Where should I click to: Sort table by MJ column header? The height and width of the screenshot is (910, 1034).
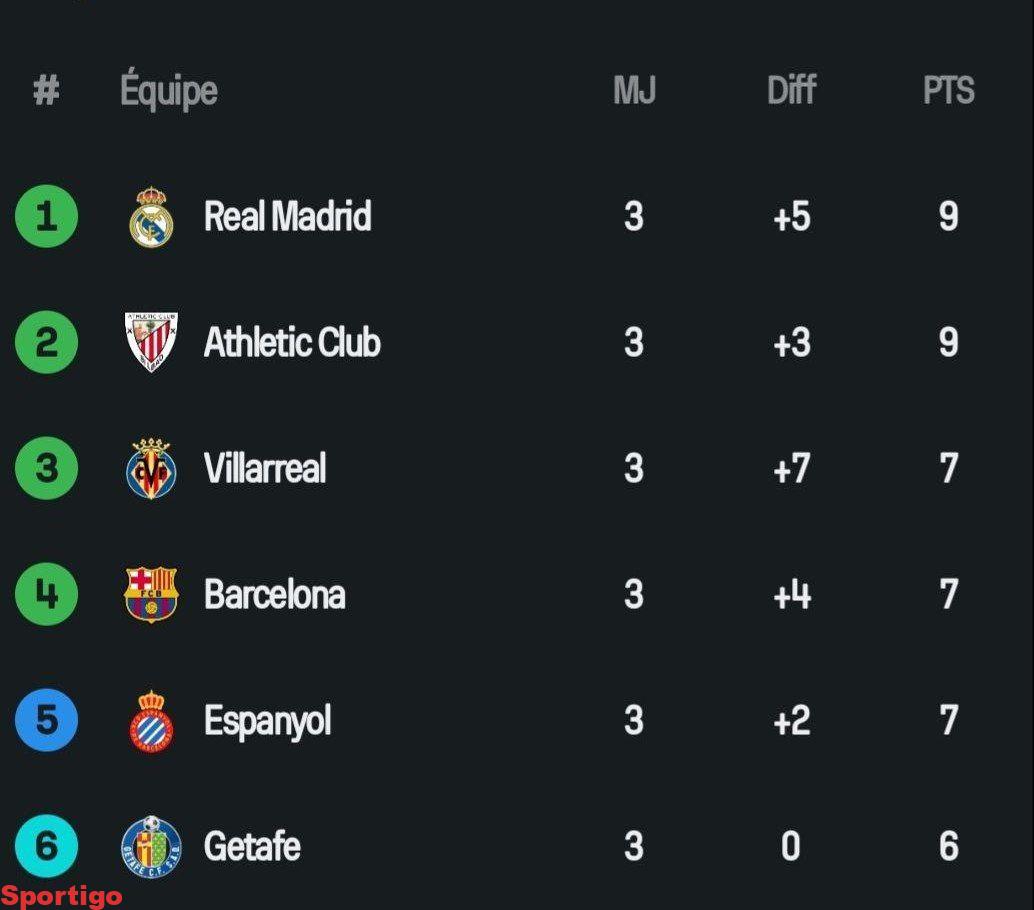pyautogui.click(x=634, y=91)
